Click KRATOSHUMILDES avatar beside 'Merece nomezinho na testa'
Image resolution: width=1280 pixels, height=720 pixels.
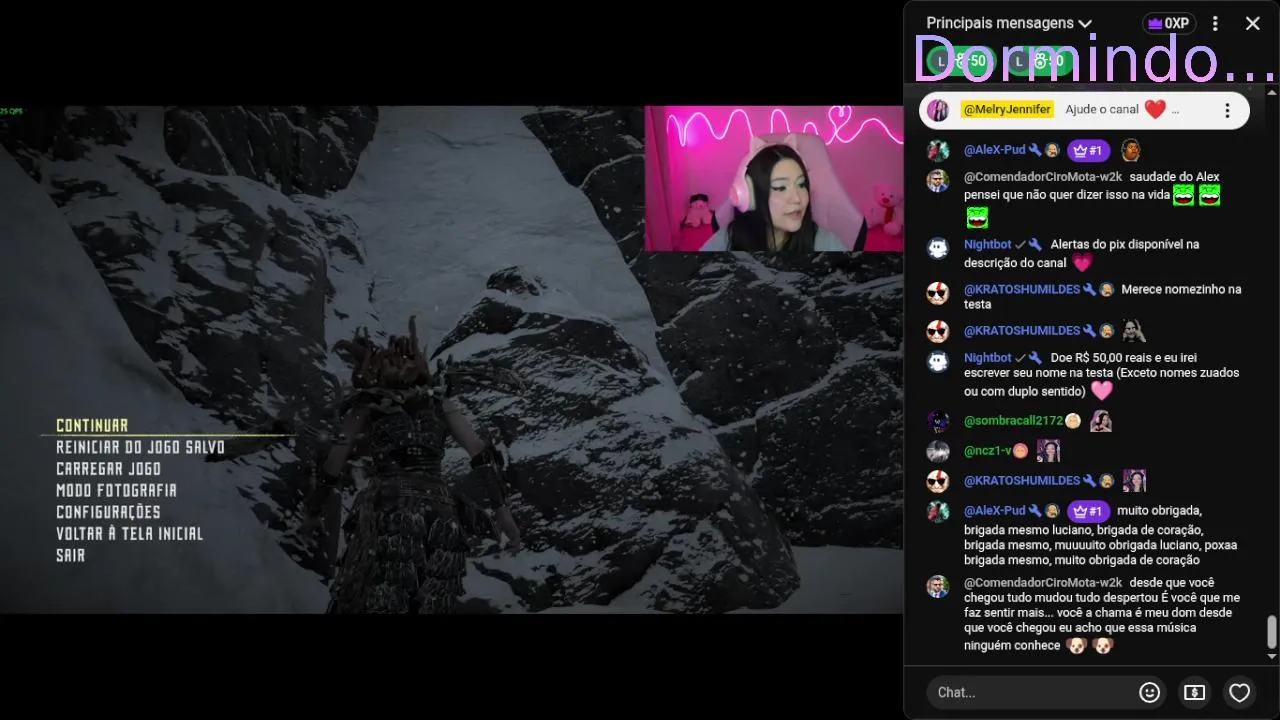pyautogui.click(x=938, y=293)
